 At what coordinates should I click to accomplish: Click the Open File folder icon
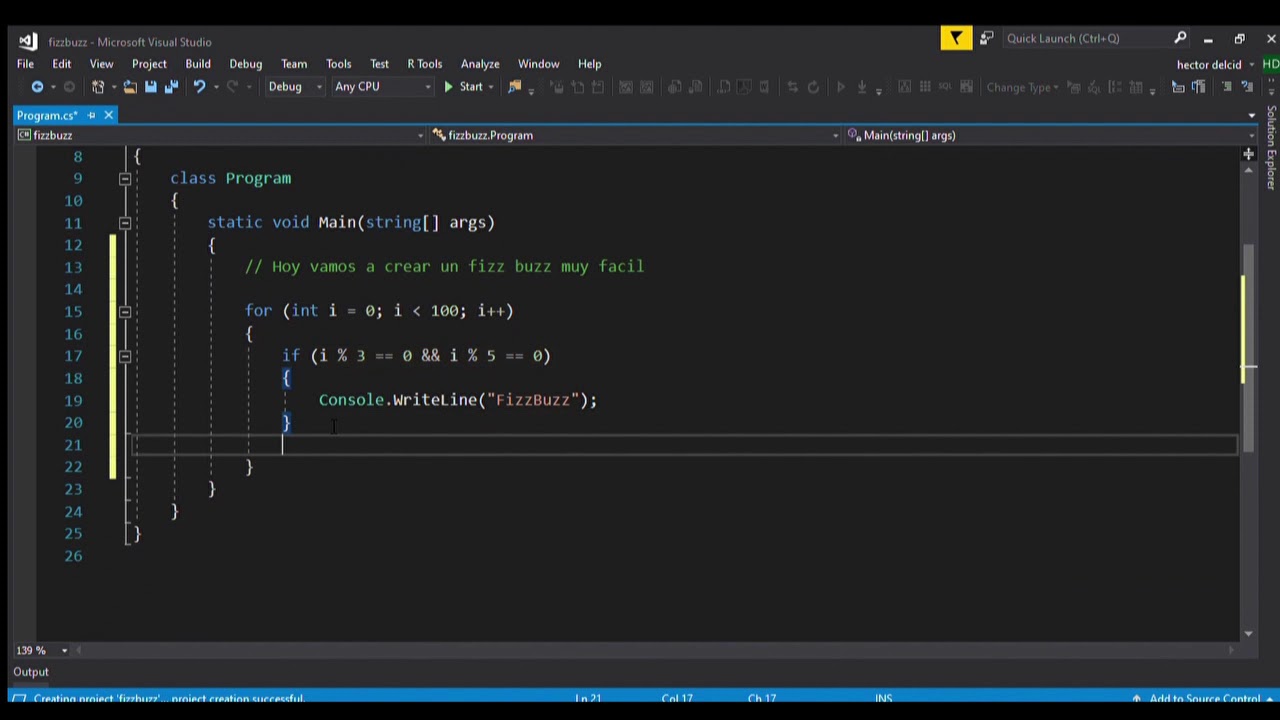(130, 87)
